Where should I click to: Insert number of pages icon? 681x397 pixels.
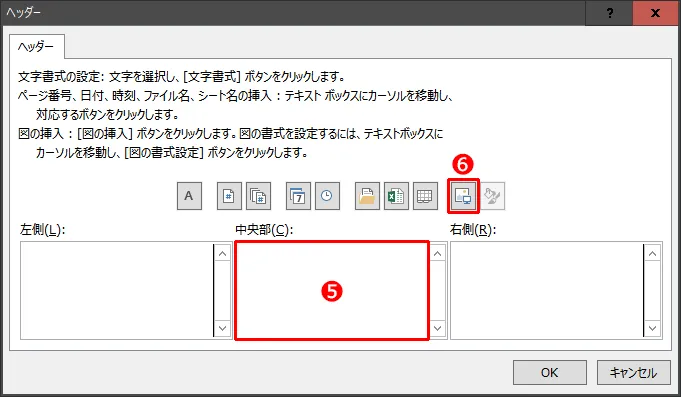(x=258, y=196)
